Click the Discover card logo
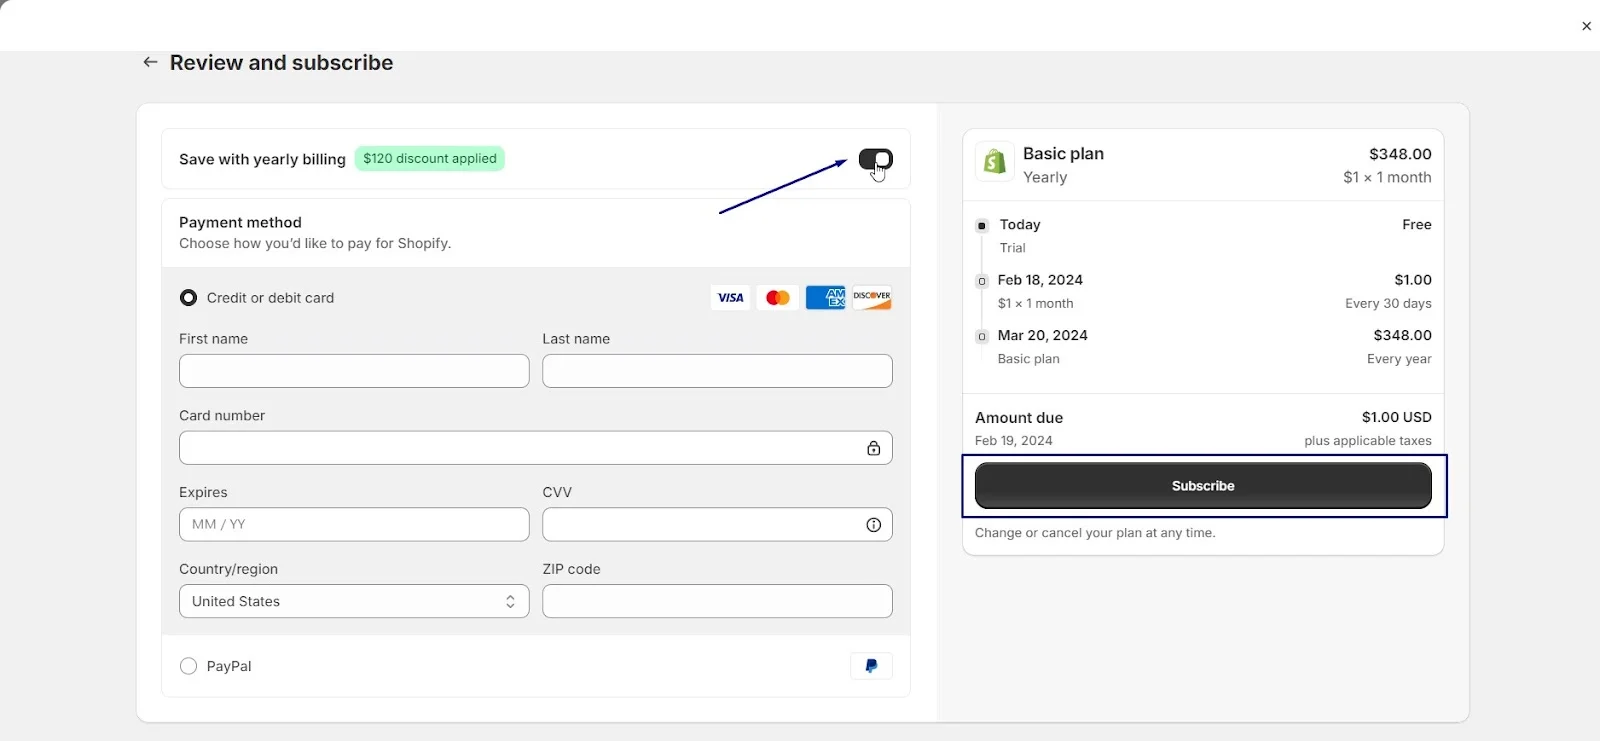This screenshot has width=1600, height=741. [872, 298]
